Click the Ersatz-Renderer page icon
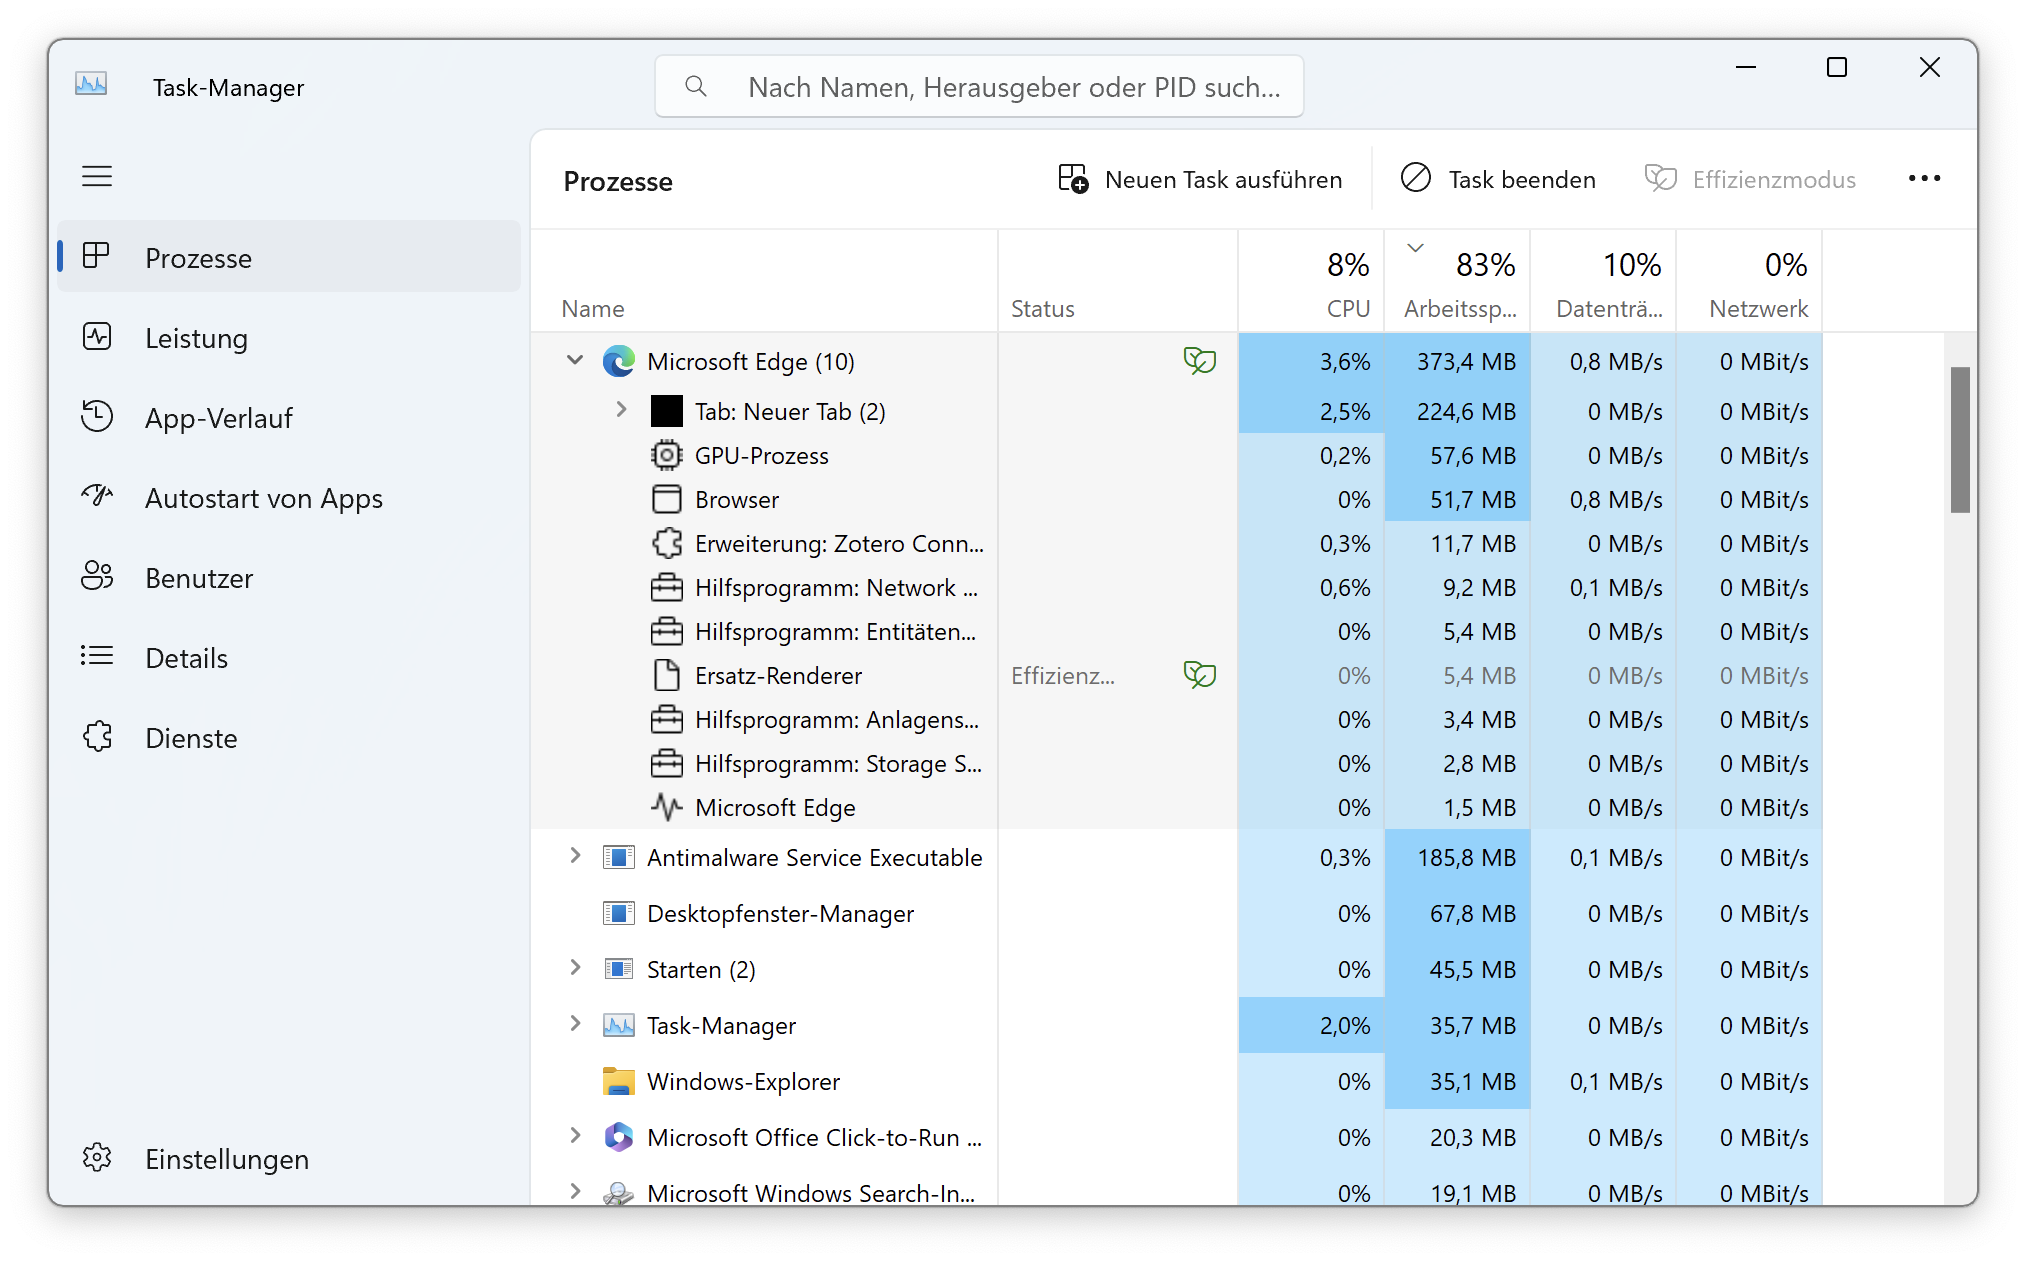Screen dimensions: 2026x1262 tap(667, 675)
